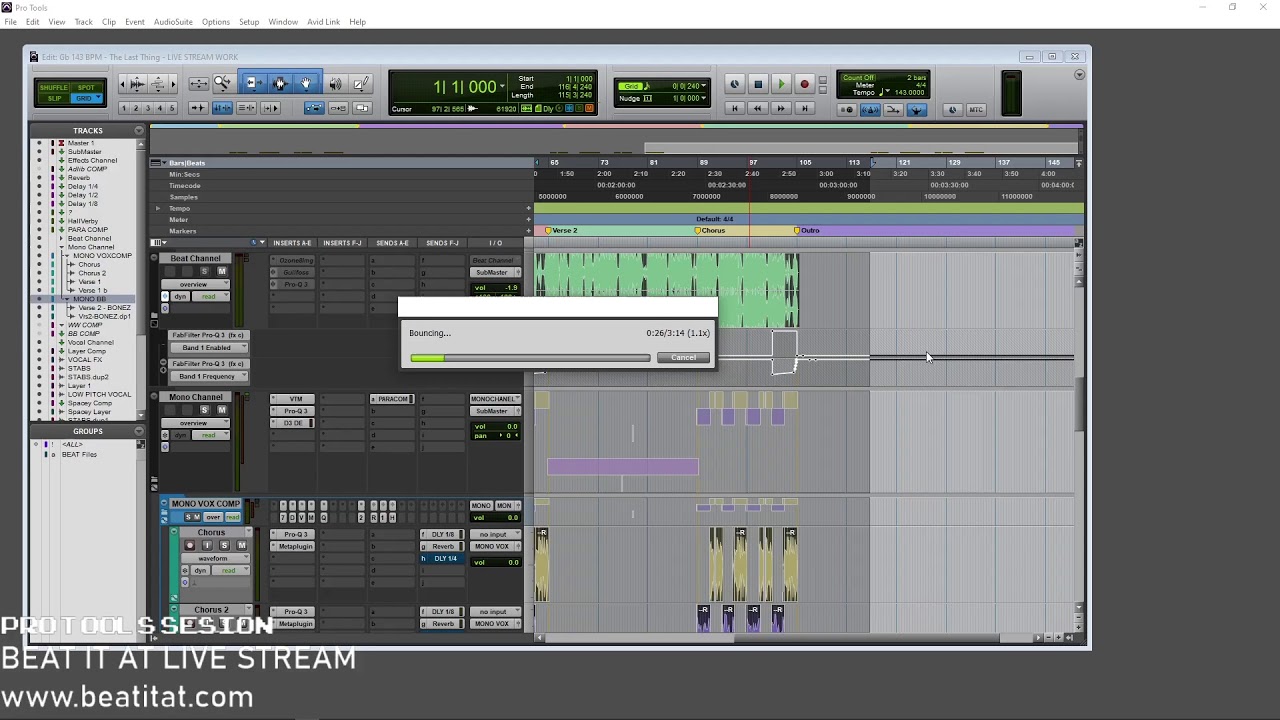Select the Zoomer tool in the toolbar
Image resolution: width=1280 pixels, height=720 pixels.
point(222,83)
